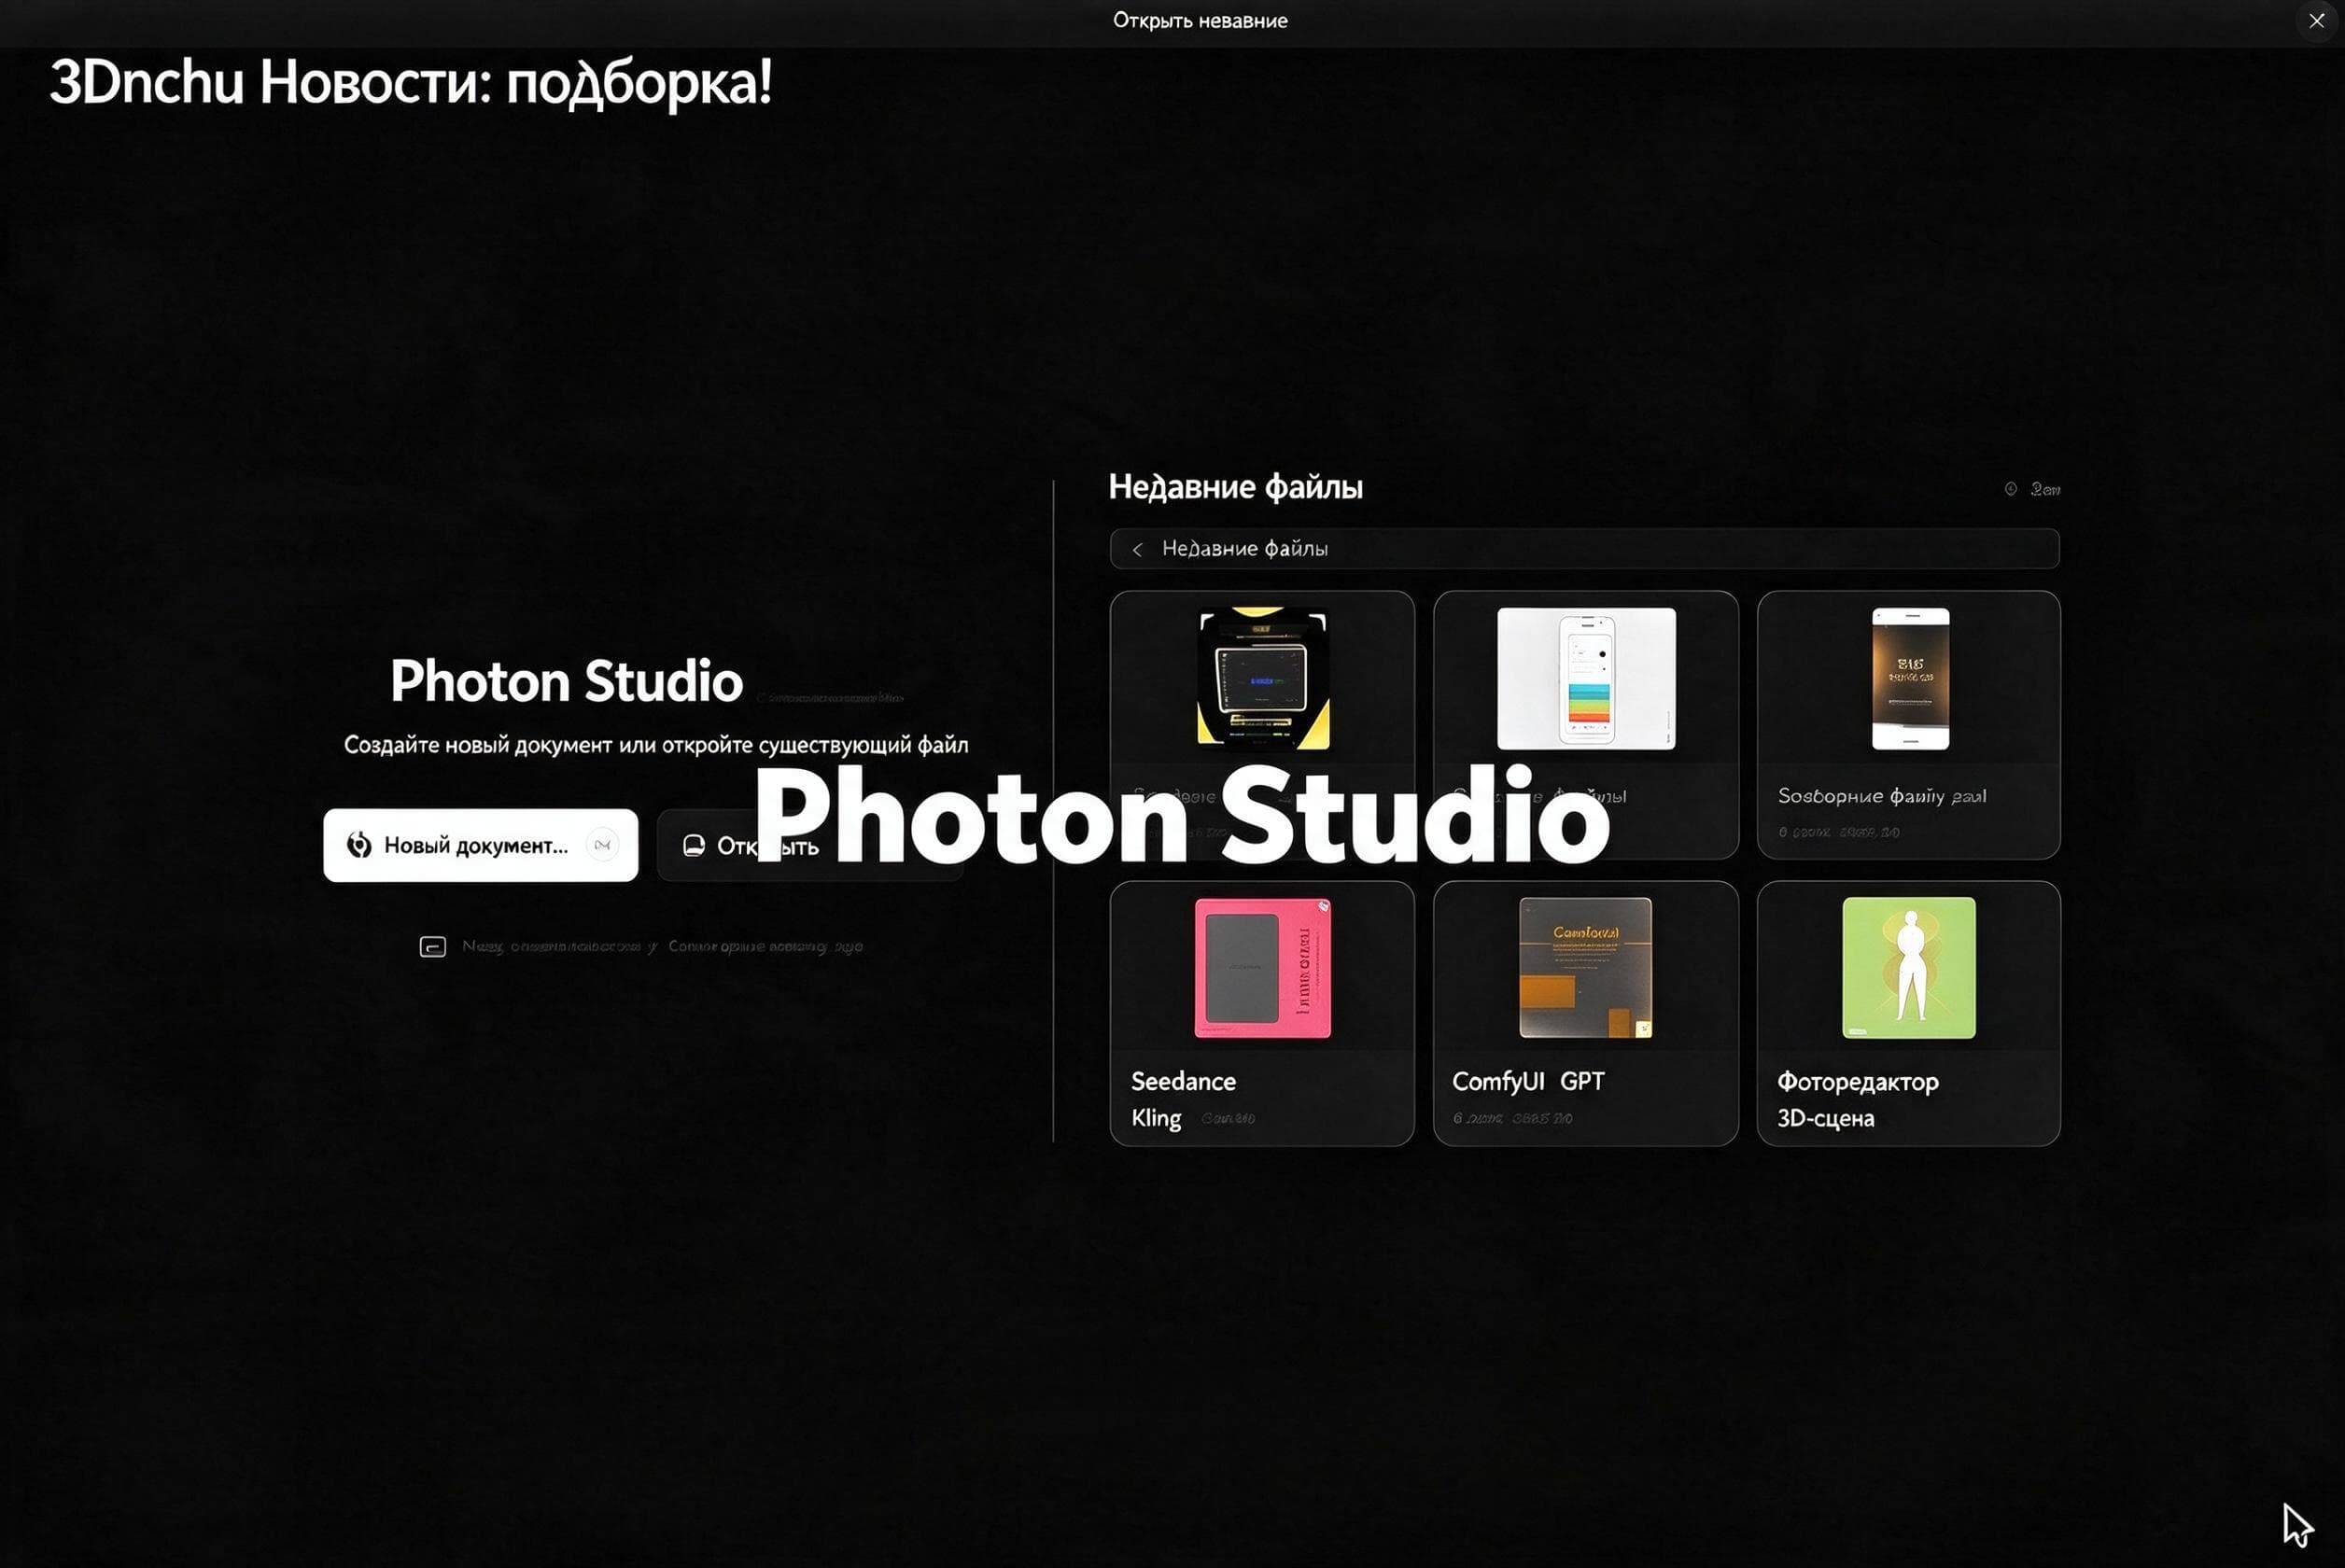Open the white phone with colored stripes thumbnail
This screenshot has height=1568, width=2345.
(1586, 678)
